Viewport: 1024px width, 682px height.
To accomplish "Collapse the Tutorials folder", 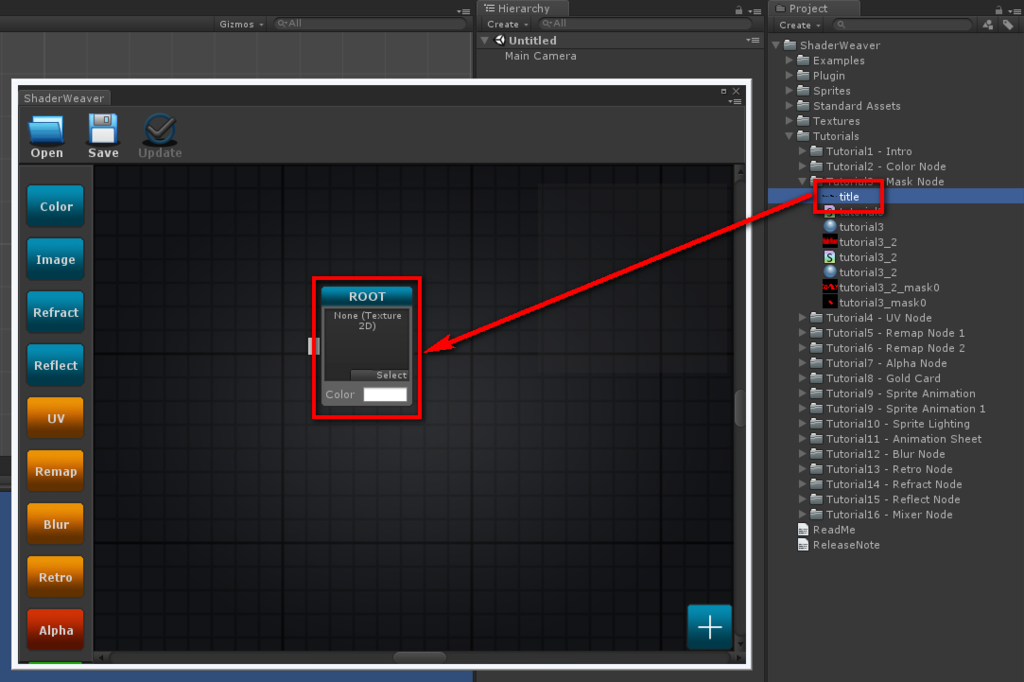I will tap(789, 136).
